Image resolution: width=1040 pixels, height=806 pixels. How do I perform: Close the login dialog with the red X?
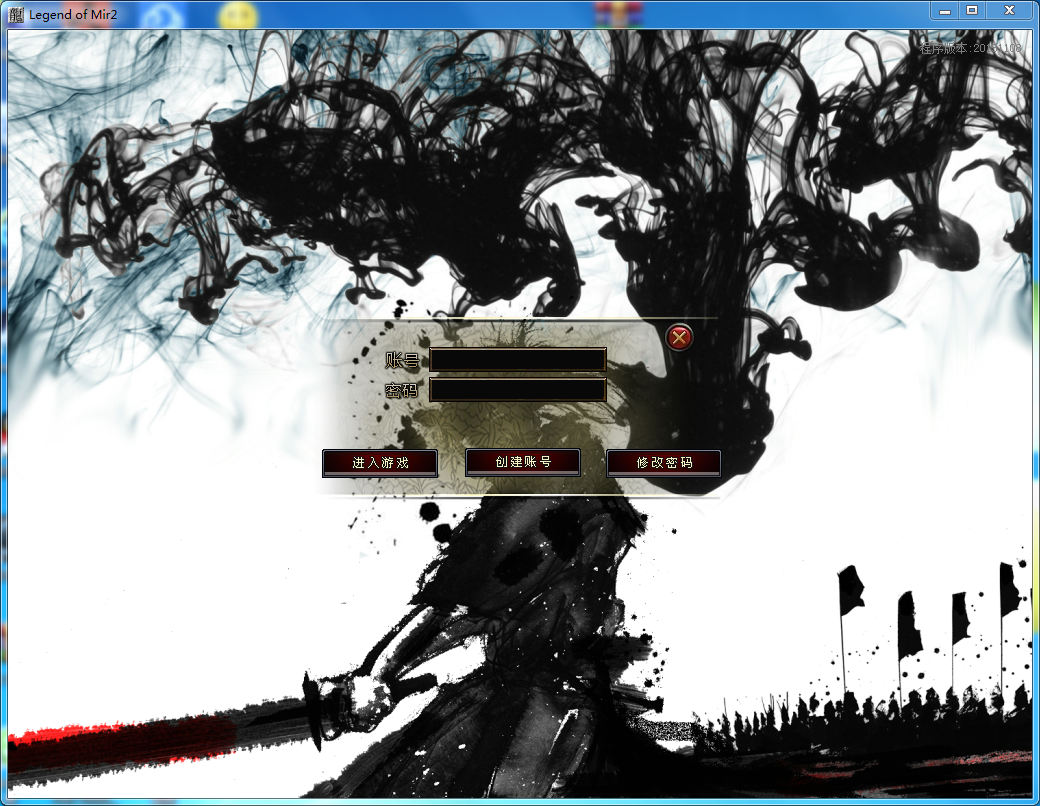click(x=679, y=338)
